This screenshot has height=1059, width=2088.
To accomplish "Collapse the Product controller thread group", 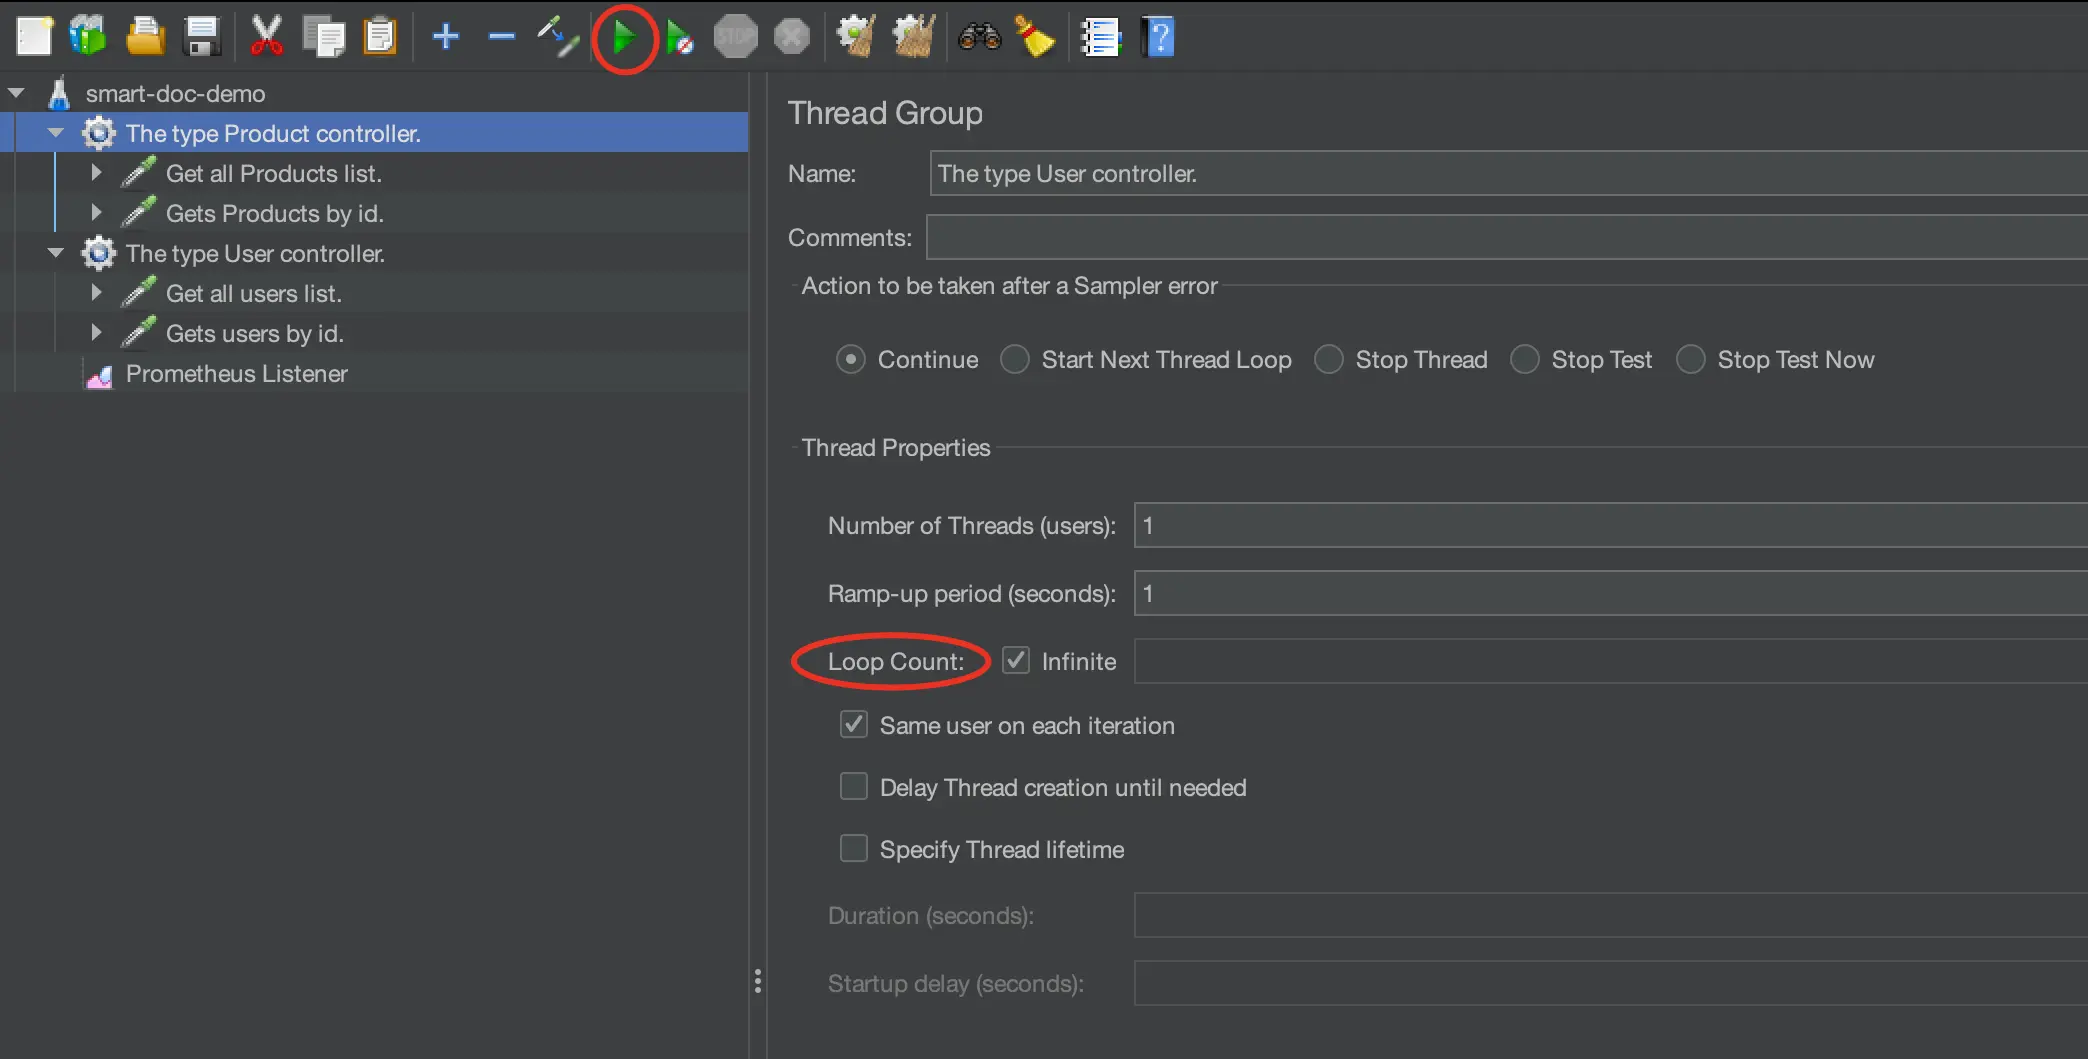I will coord(56,133).
